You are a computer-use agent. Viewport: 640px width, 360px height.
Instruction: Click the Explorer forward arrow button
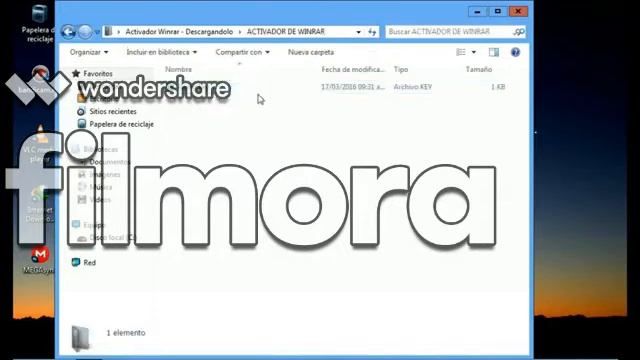tap(85, 32)
